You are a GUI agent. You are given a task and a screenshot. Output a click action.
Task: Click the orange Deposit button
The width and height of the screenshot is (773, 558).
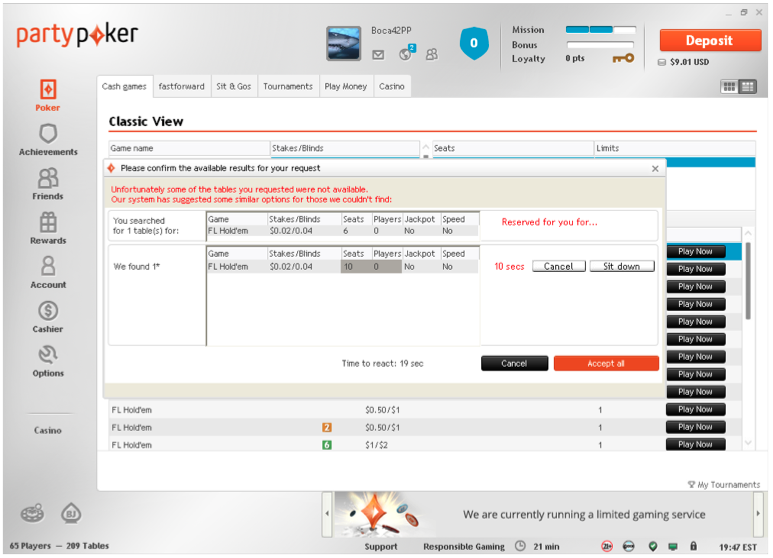tap(710, 40)
